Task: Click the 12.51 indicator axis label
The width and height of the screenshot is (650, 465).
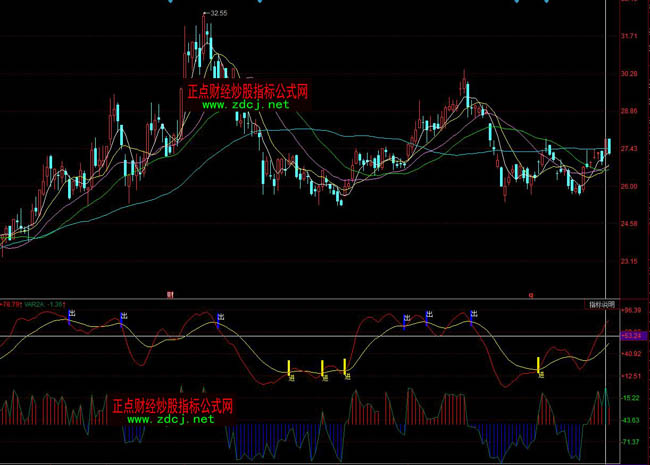Action: coord(631,376)
